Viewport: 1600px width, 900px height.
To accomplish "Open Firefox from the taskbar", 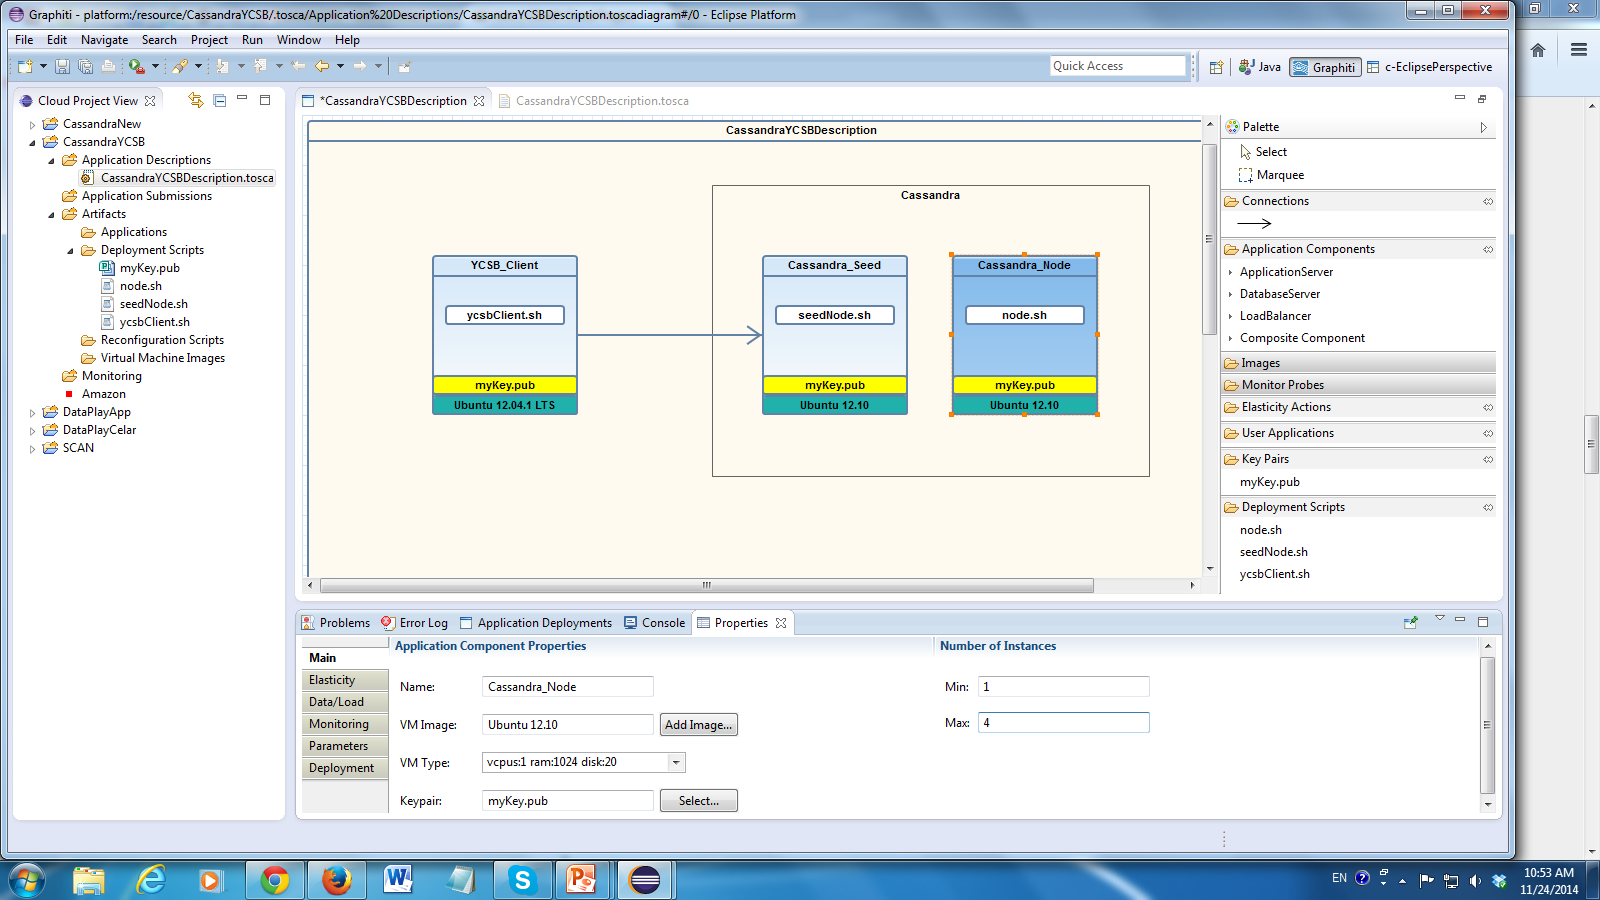I will point(336,880).
